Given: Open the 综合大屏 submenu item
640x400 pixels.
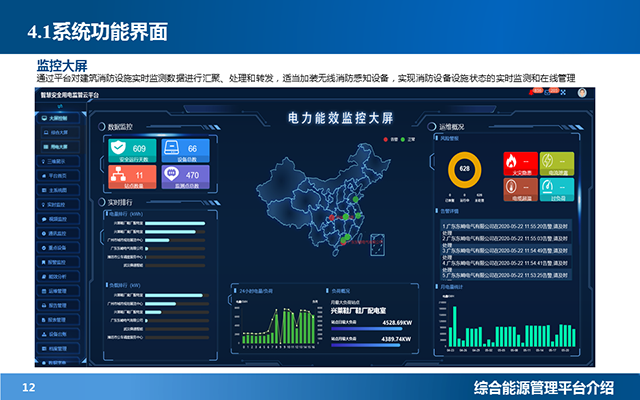Looking at the screenshot, I should (x=60, y=133).
